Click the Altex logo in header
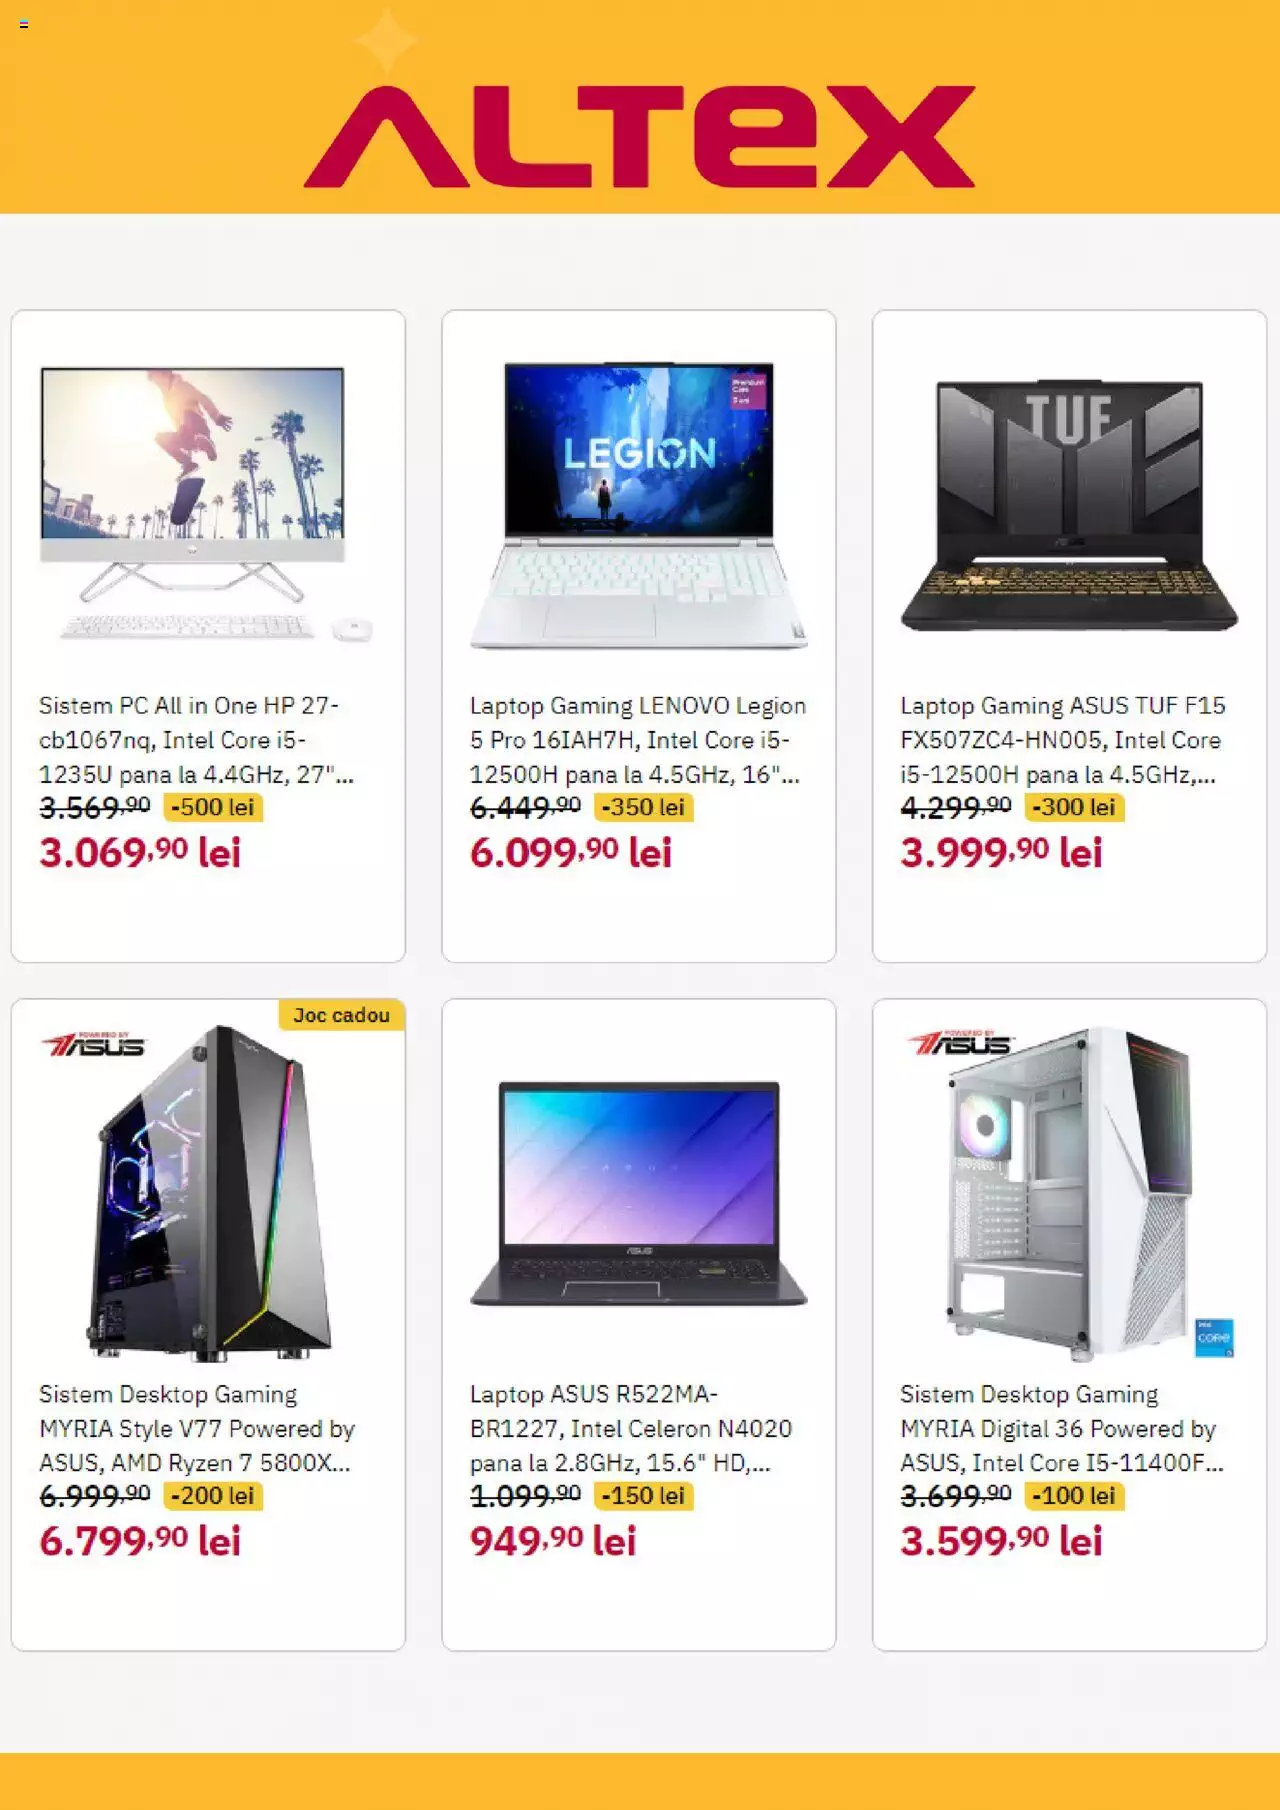 coord(639,137)
